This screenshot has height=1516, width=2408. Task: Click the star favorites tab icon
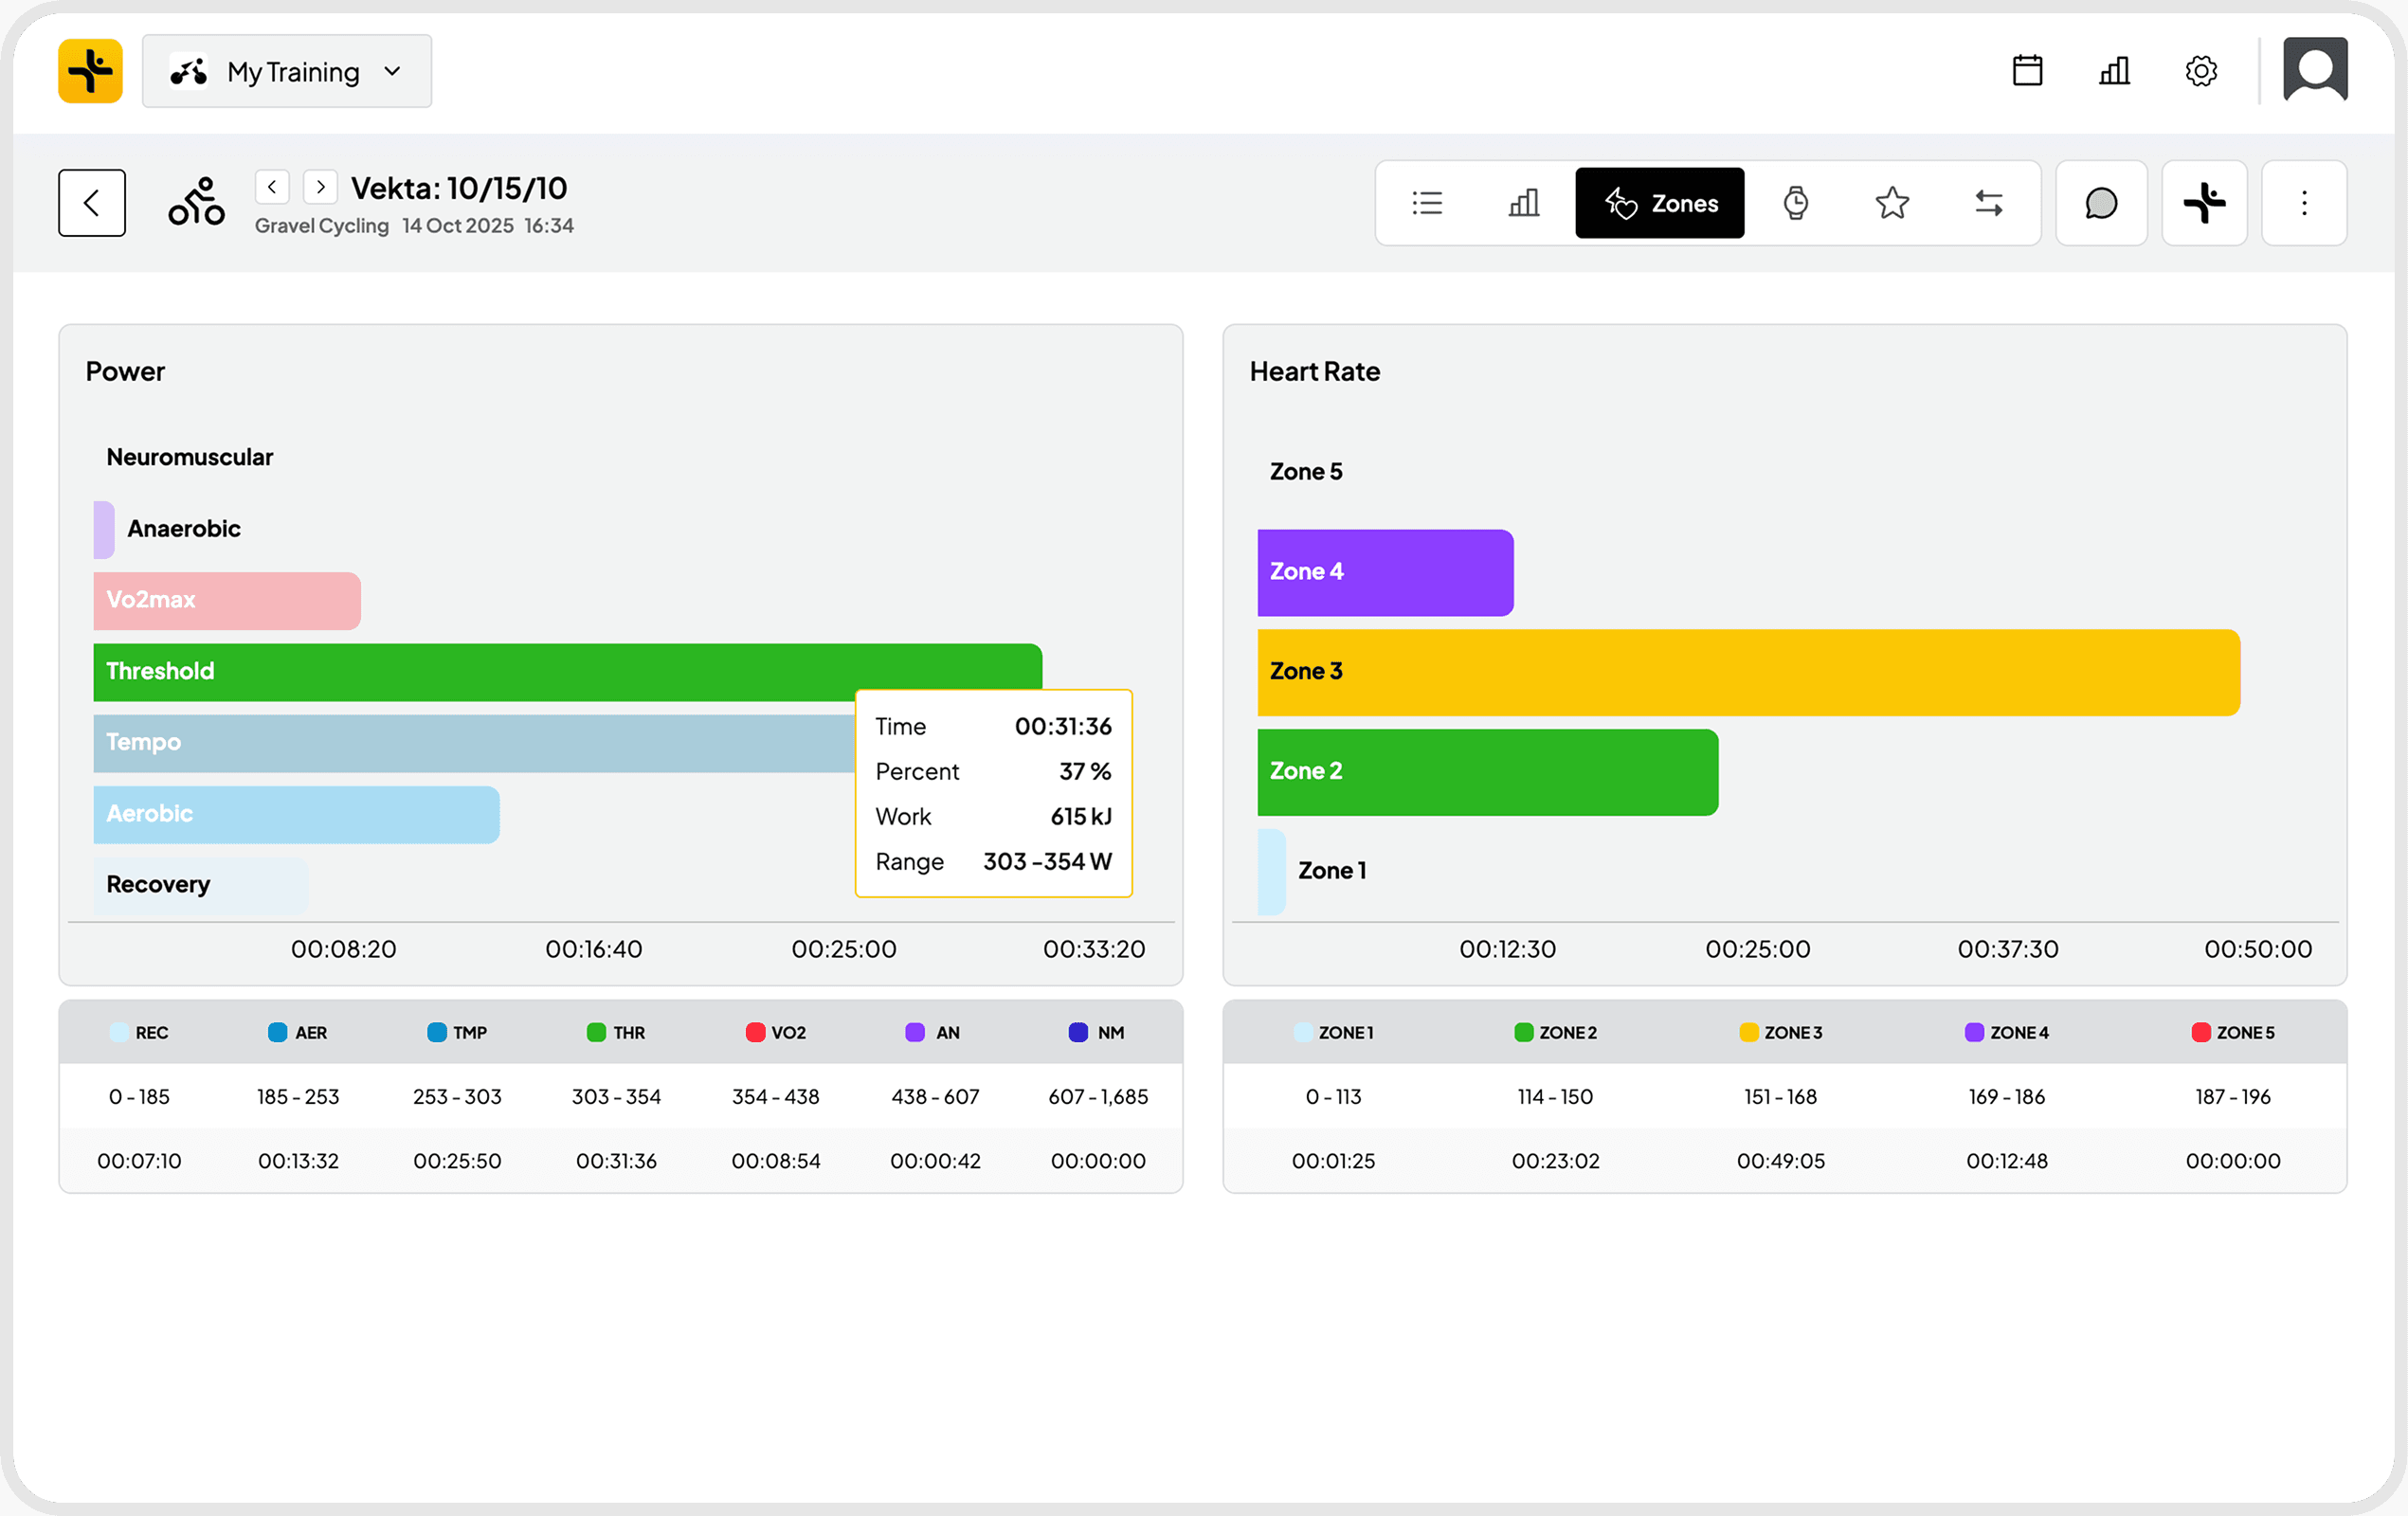click(1892, 203)
